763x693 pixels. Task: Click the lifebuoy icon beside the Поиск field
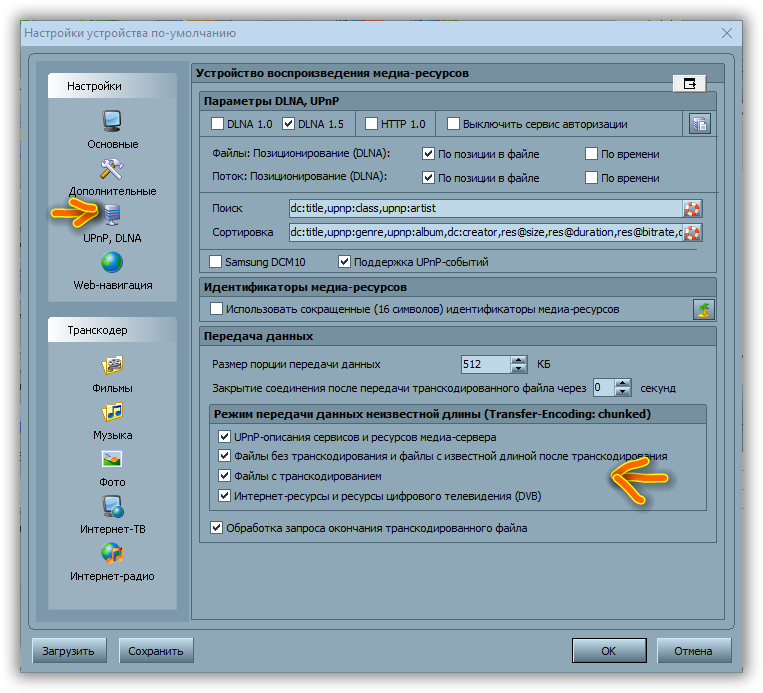click(692, 209)
